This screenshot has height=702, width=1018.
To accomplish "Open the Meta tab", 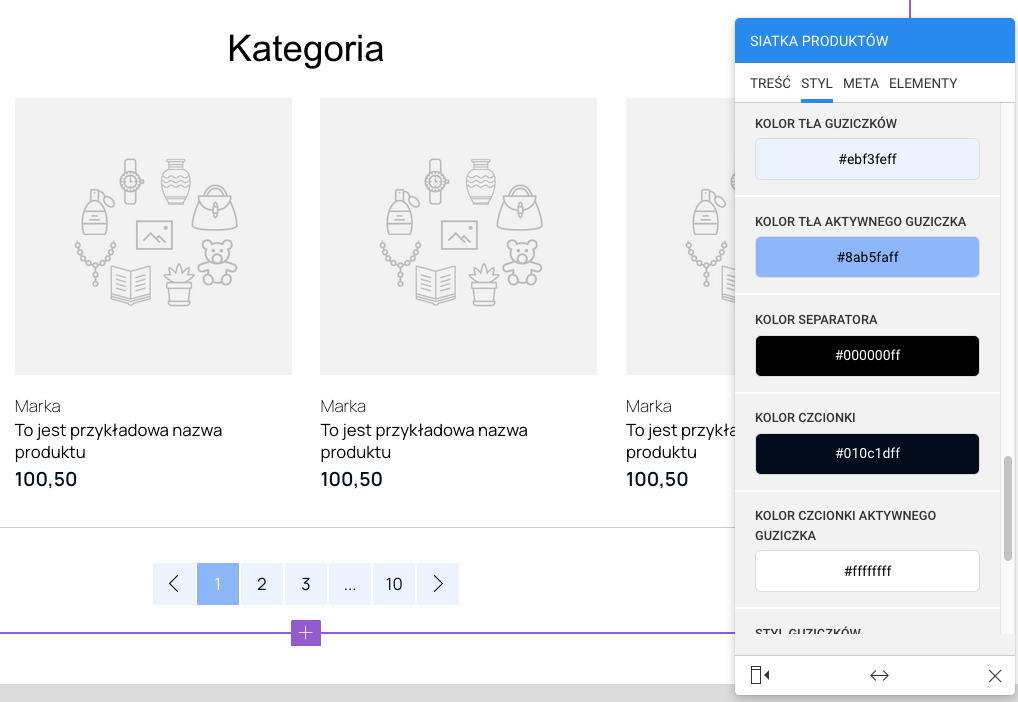I will pyautogui.click(x=861, y=83).
